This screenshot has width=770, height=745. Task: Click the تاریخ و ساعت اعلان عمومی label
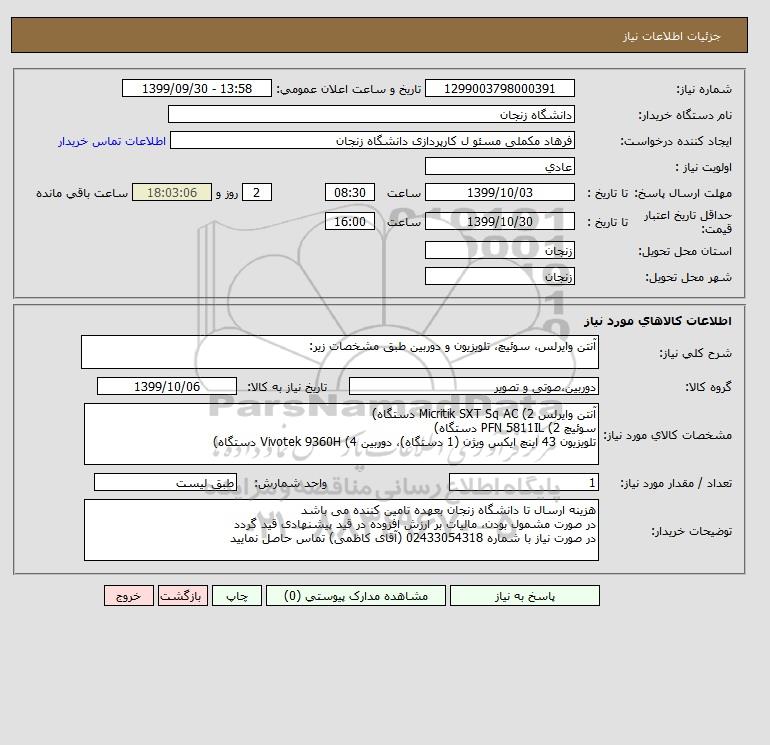349,89
